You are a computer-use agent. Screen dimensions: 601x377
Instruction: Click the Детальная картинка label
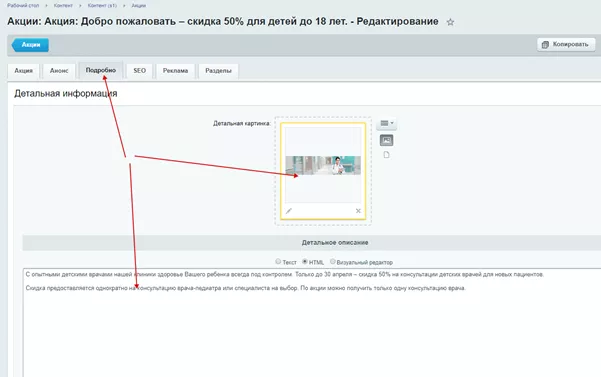pyautogui.click(x=242, y=123)
